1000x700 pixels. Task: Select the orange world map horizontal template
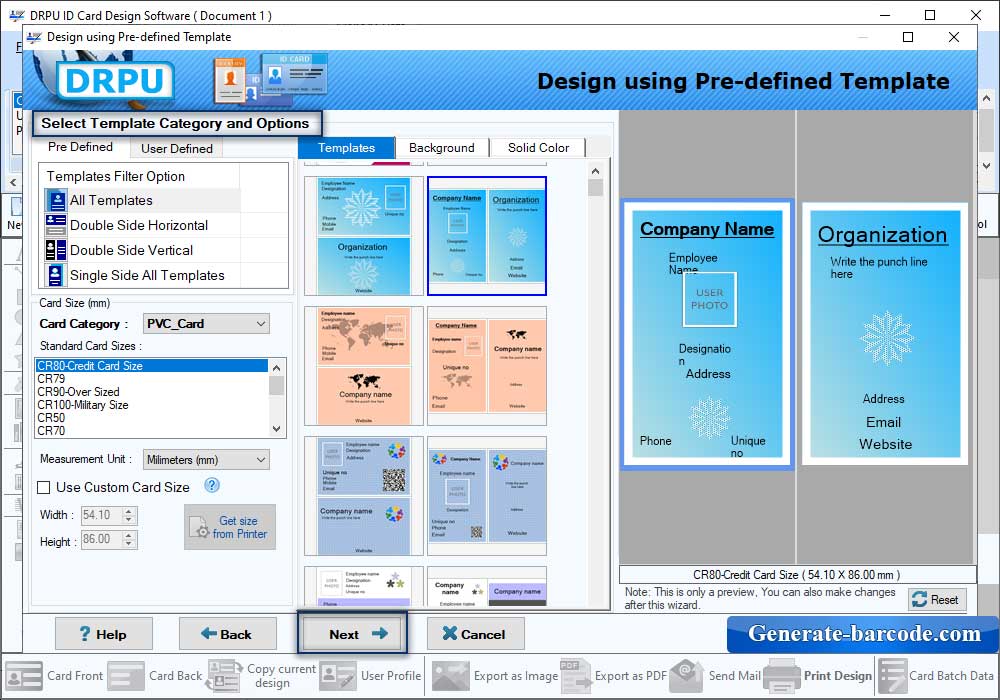point(364,366)
